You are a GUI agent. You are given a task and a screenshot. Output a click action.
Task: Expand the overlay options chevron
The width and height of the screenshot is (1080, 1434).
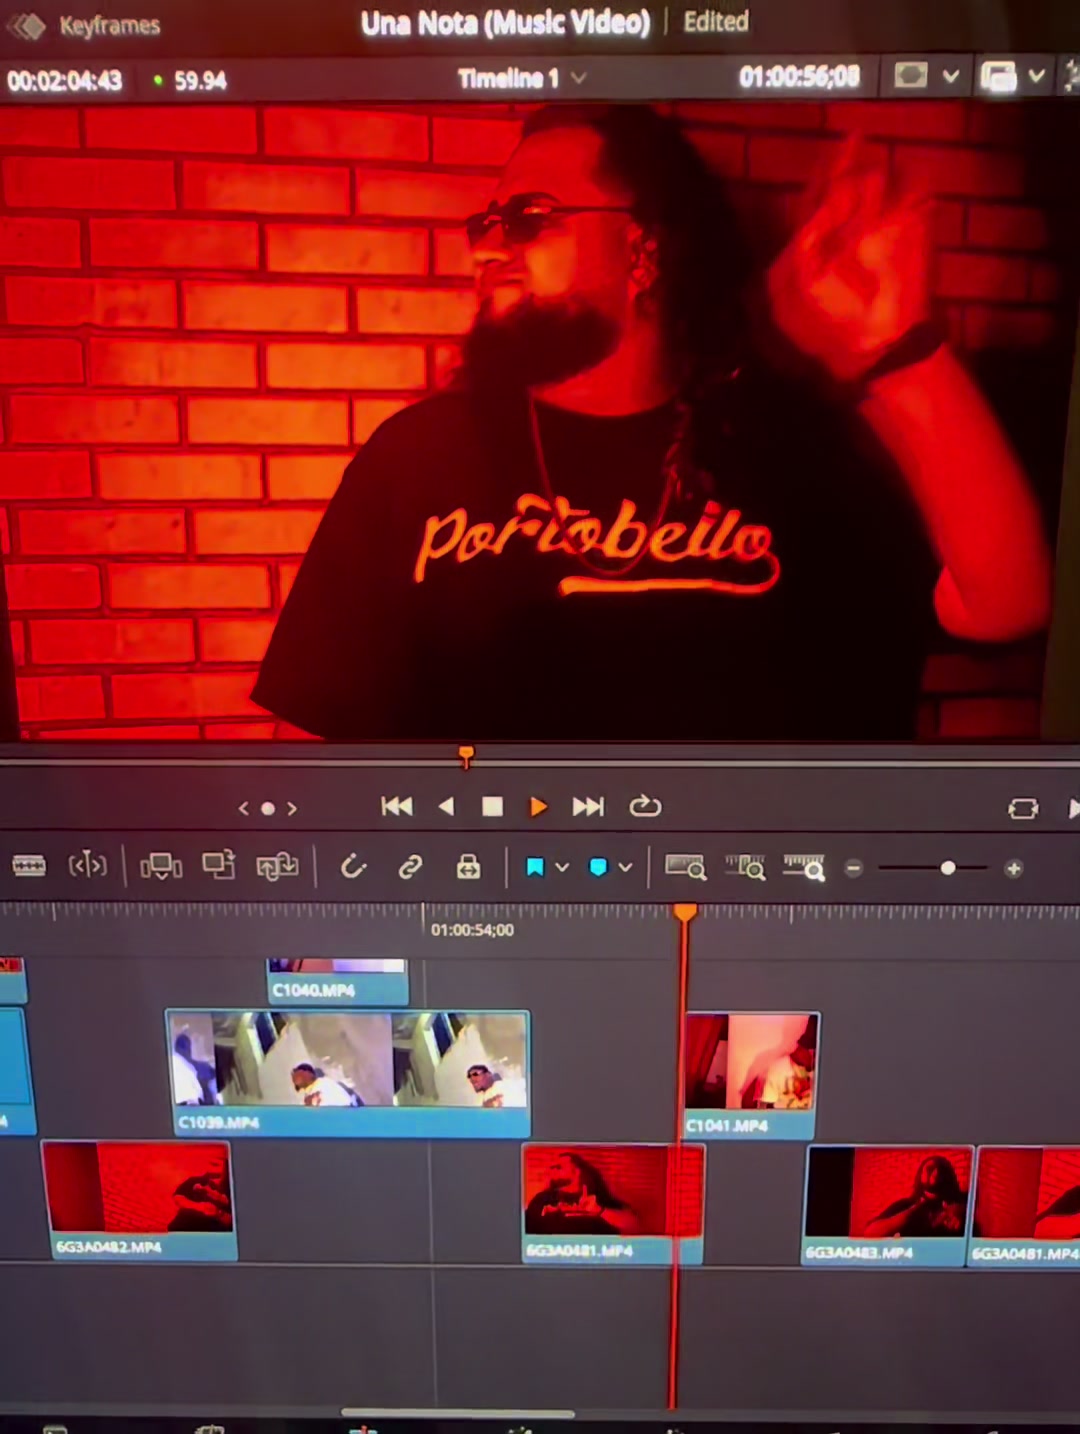click(x=1036, y=75)
